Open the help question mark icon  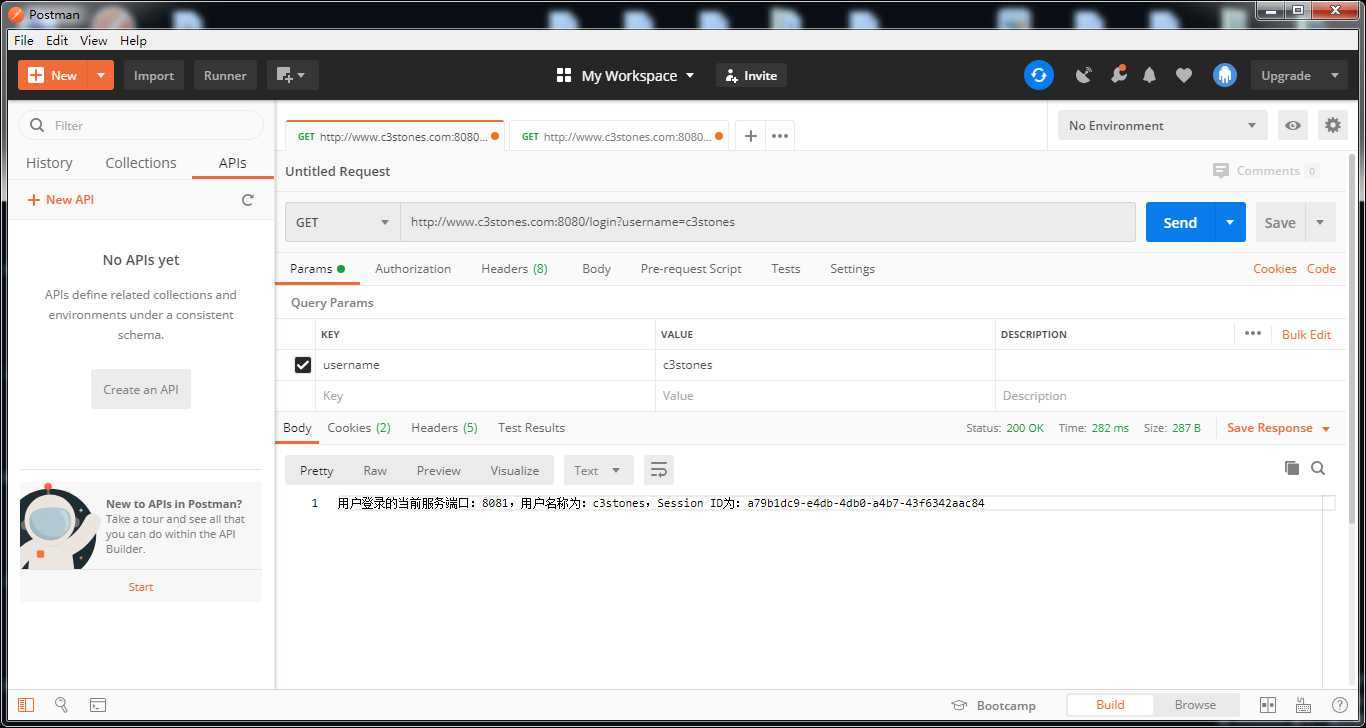click(x=1339, y=705)
